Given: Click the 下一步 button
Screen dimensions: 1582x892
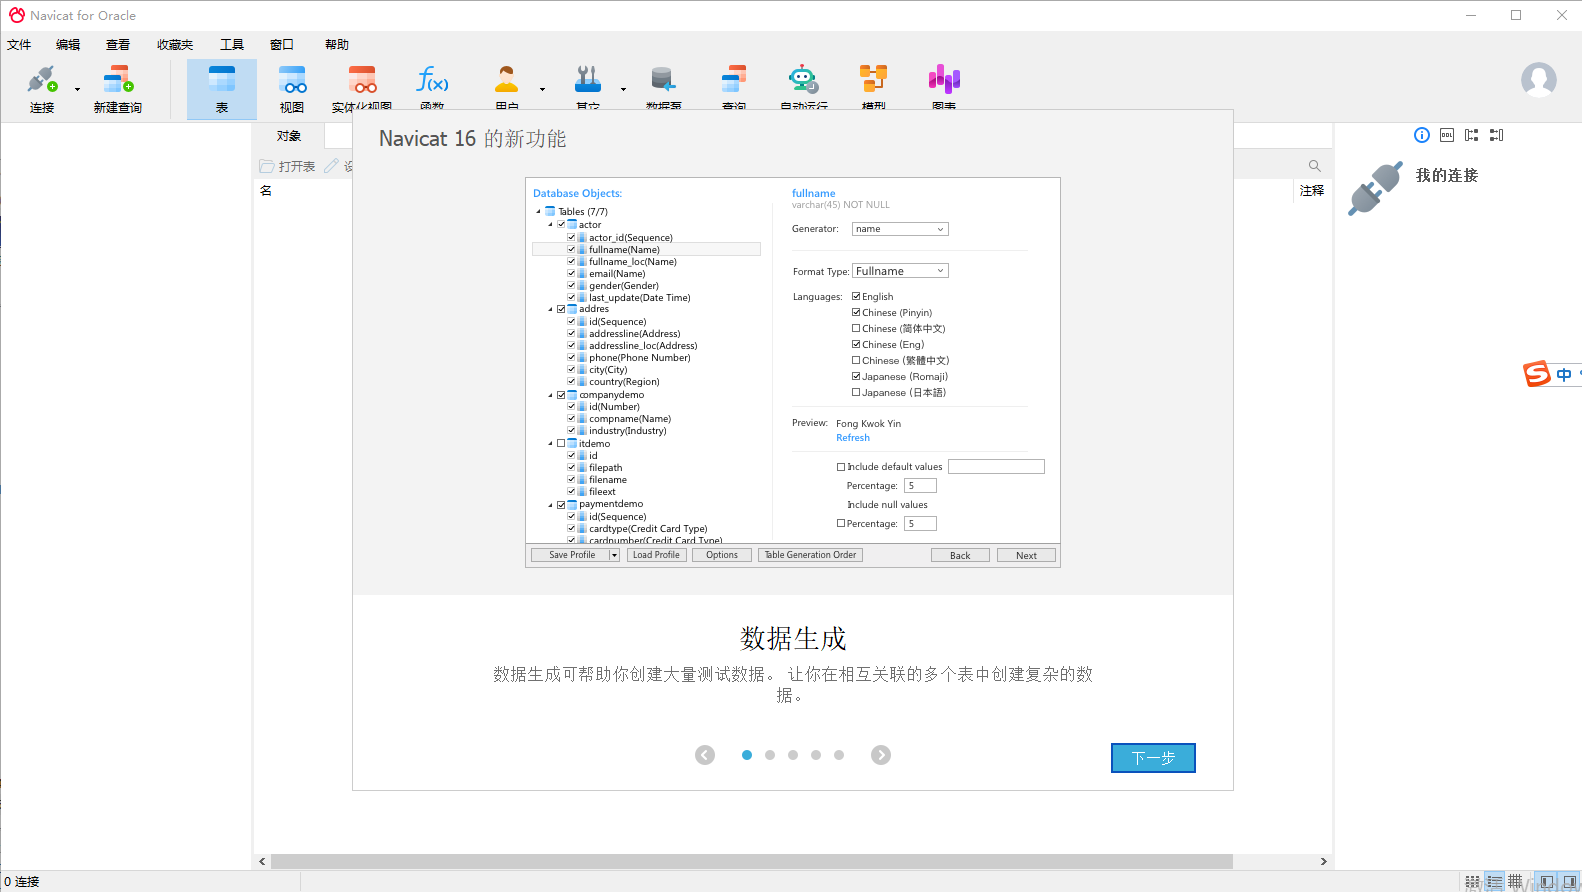Looking at the screenshot, I should click(x=1153, y=758).
